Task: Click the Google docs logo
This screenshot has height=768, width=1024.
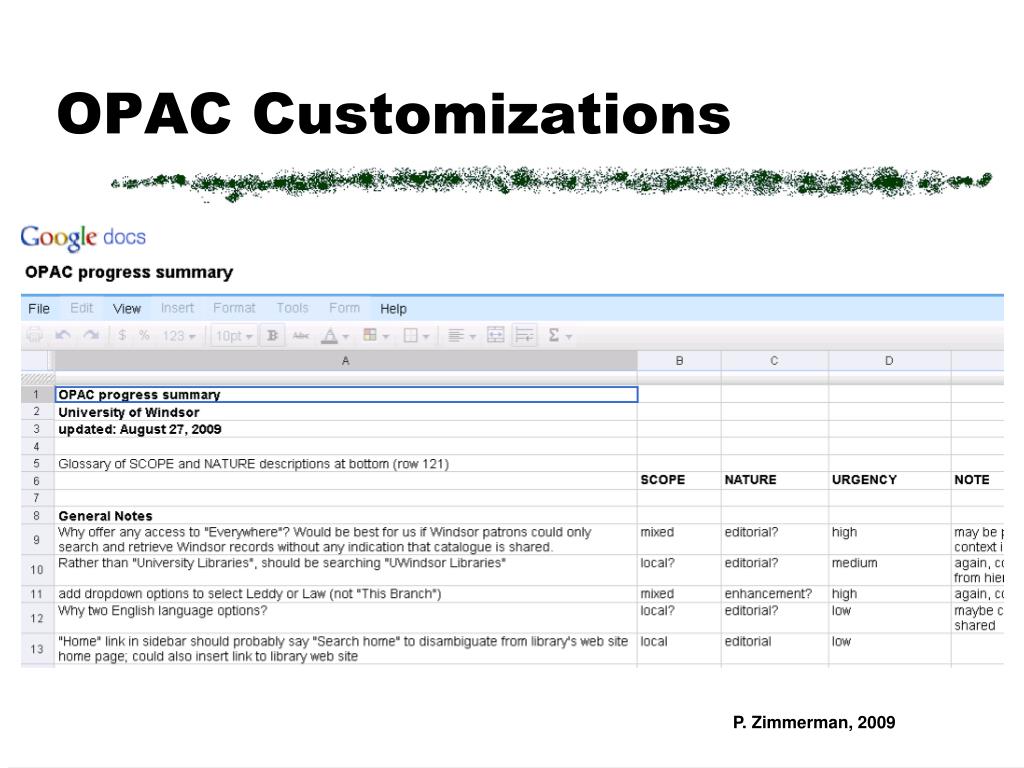Action: (83, 238)
